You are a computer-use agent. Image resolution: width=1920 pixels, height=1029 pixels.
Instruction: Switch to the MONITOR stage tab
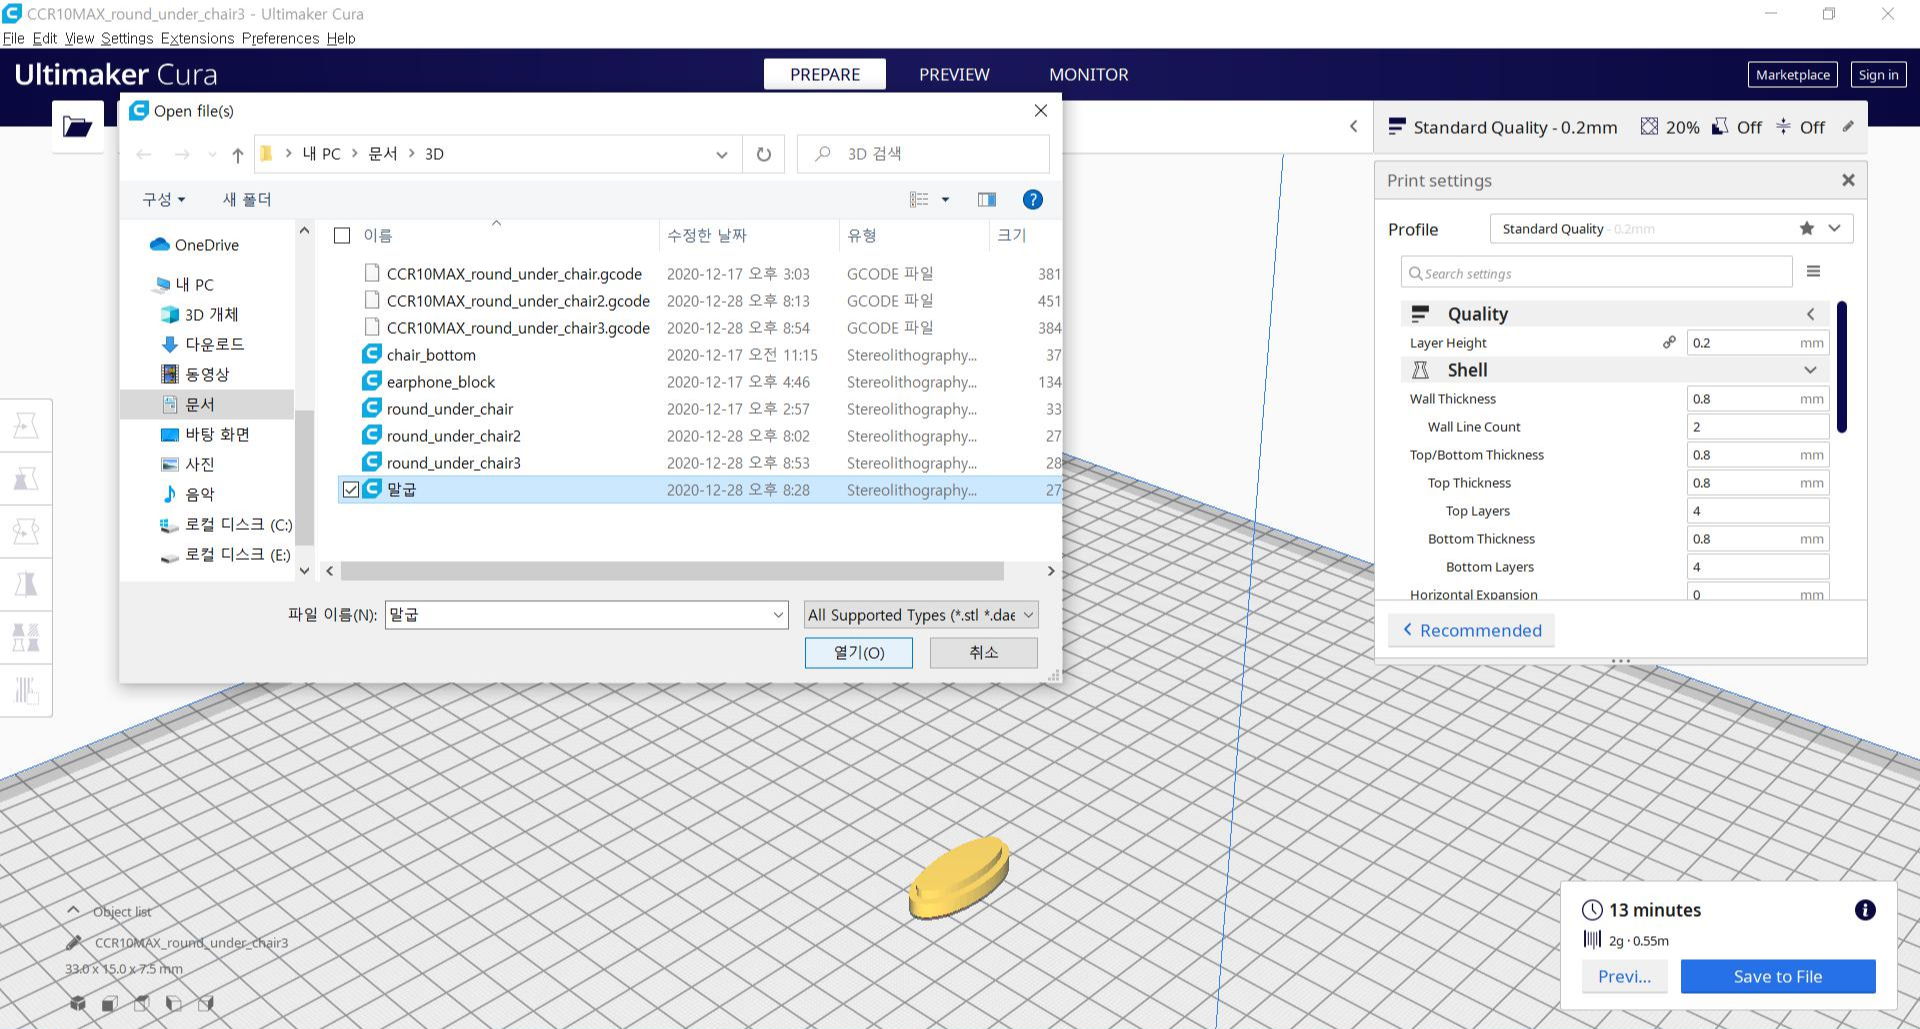point(1088,74)
